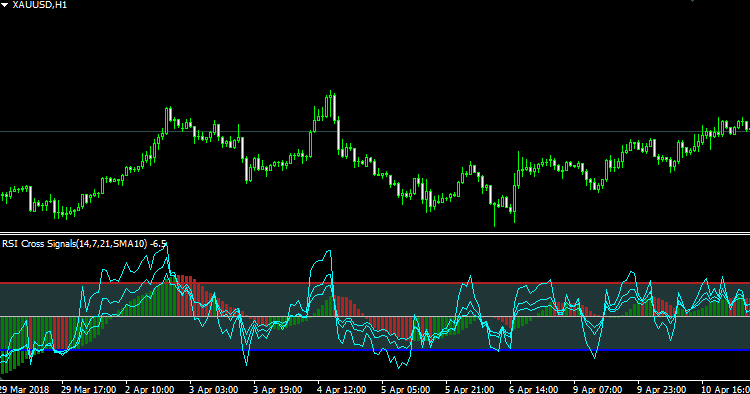Click the 3 Apr 19:00 time axis label
This screenshot has width=750, height=394.
(277, 389)
